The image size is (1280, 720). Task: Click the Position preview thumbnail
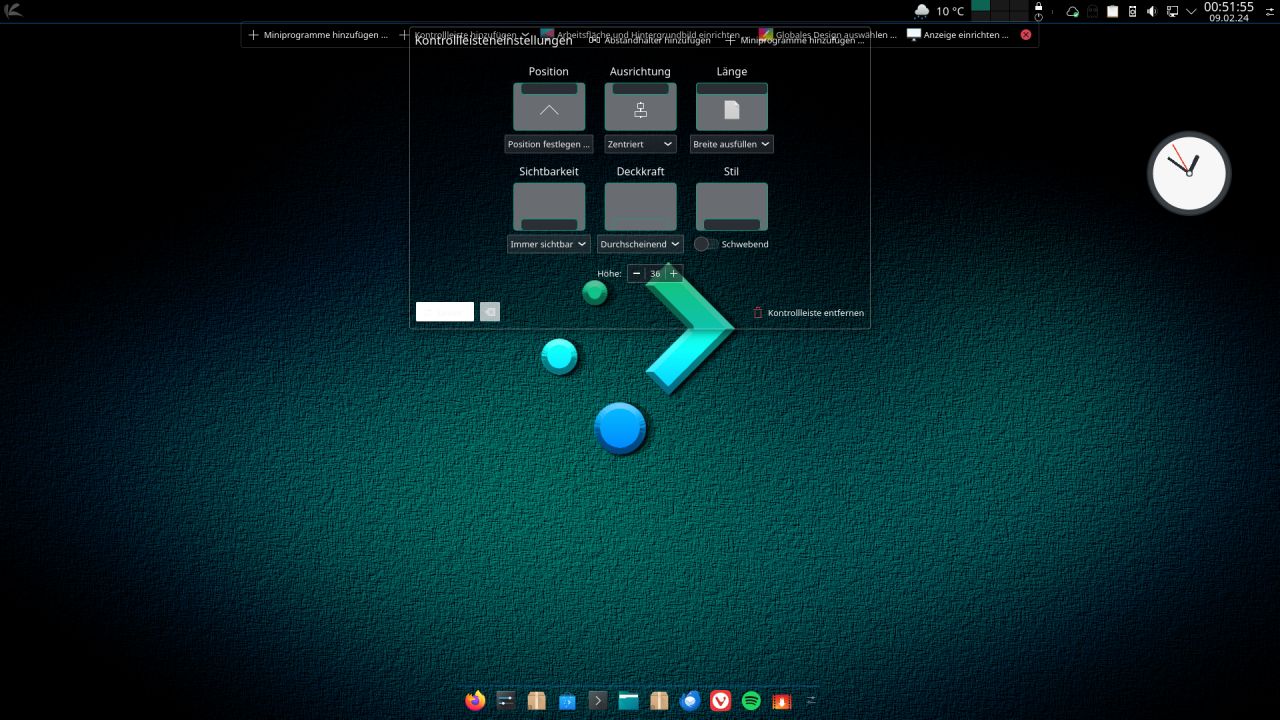tap(549, 107)
